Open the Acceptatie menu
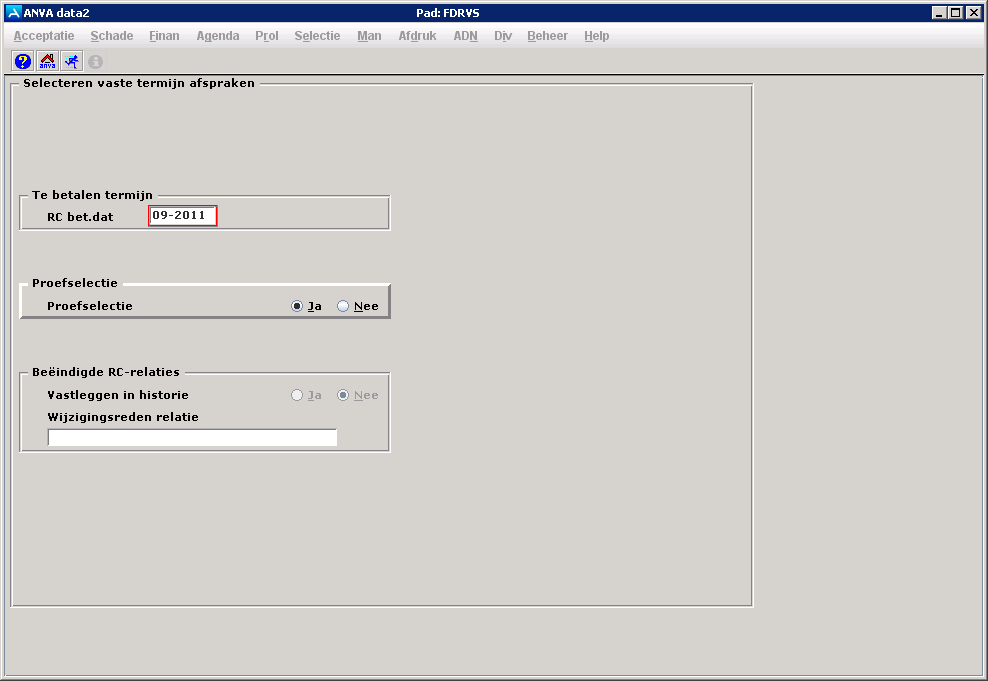988x681 pixels. coord(44,36)
